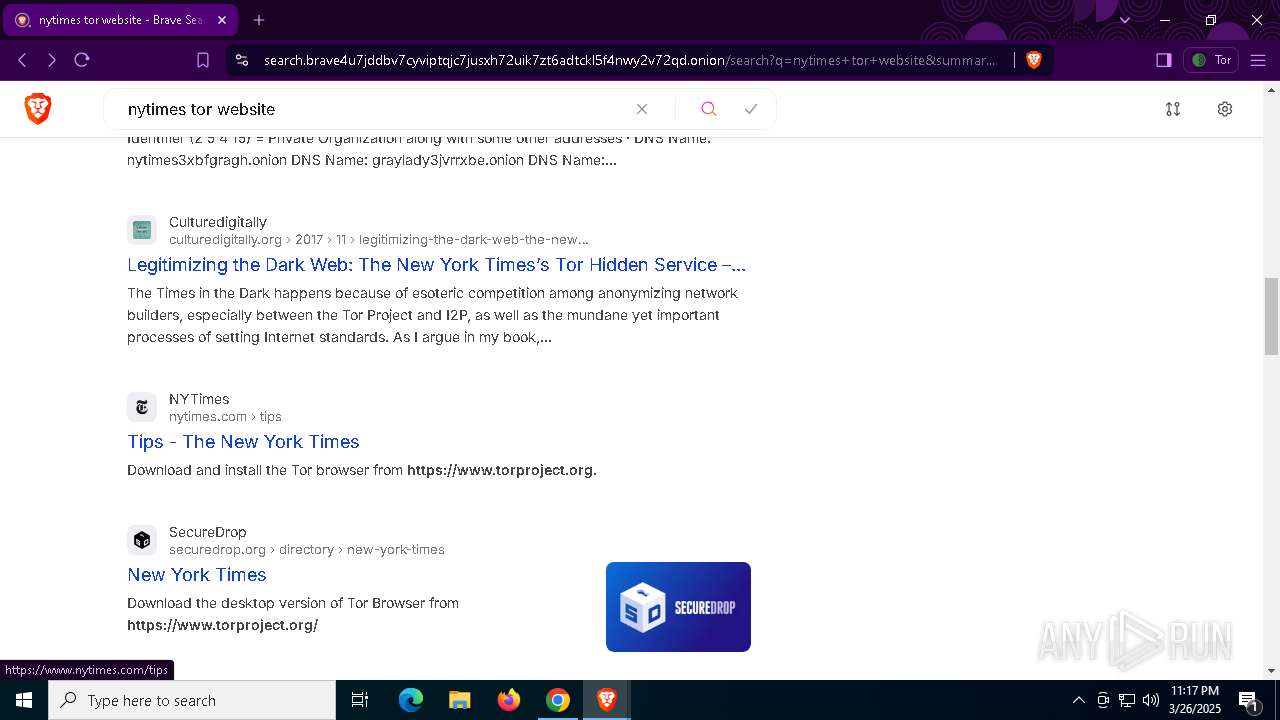The width and height of the screenshot is (1280, 720).
Task: Open New York Times SecureDrop result
Action: click(197, 575)
